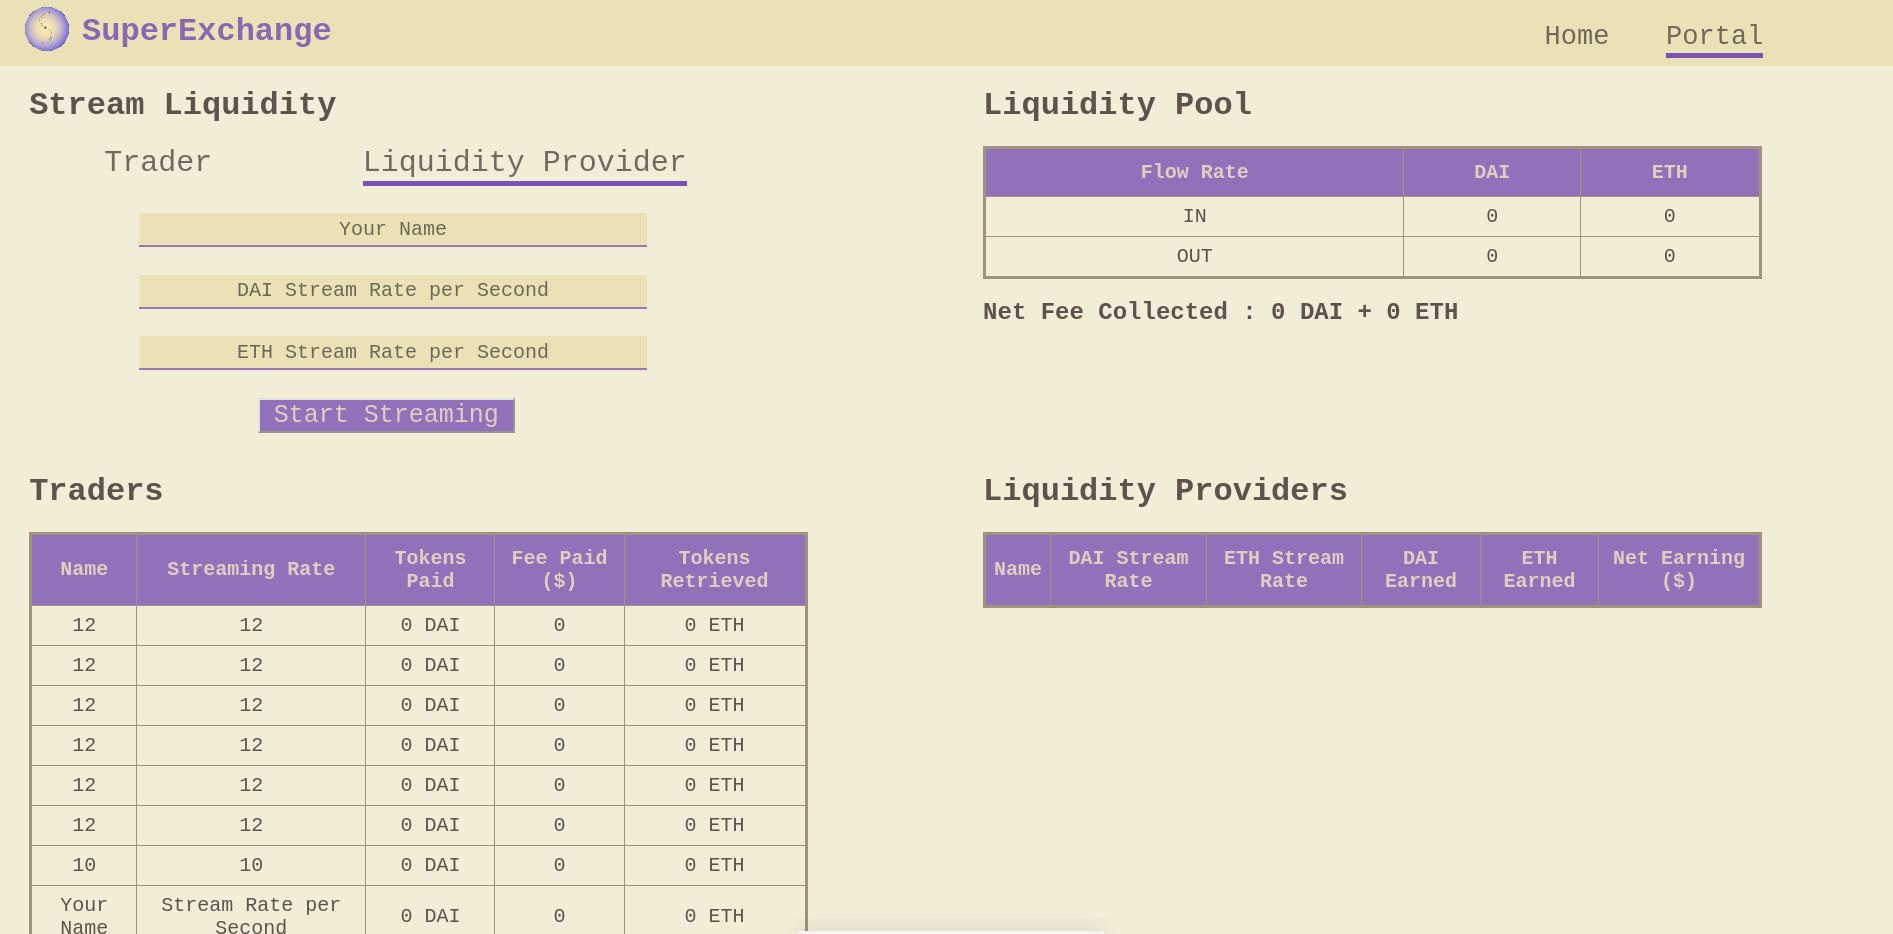The image size is (1893, 934).
Task: Select the trader name cell showing 10
Action: tap(84, 865)
